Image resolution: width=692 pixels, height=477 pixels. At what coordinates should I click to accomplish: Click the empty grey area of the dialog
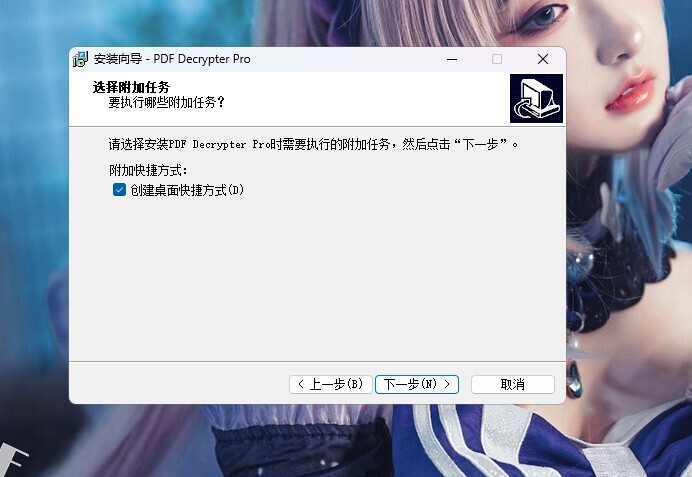[317, 278]
